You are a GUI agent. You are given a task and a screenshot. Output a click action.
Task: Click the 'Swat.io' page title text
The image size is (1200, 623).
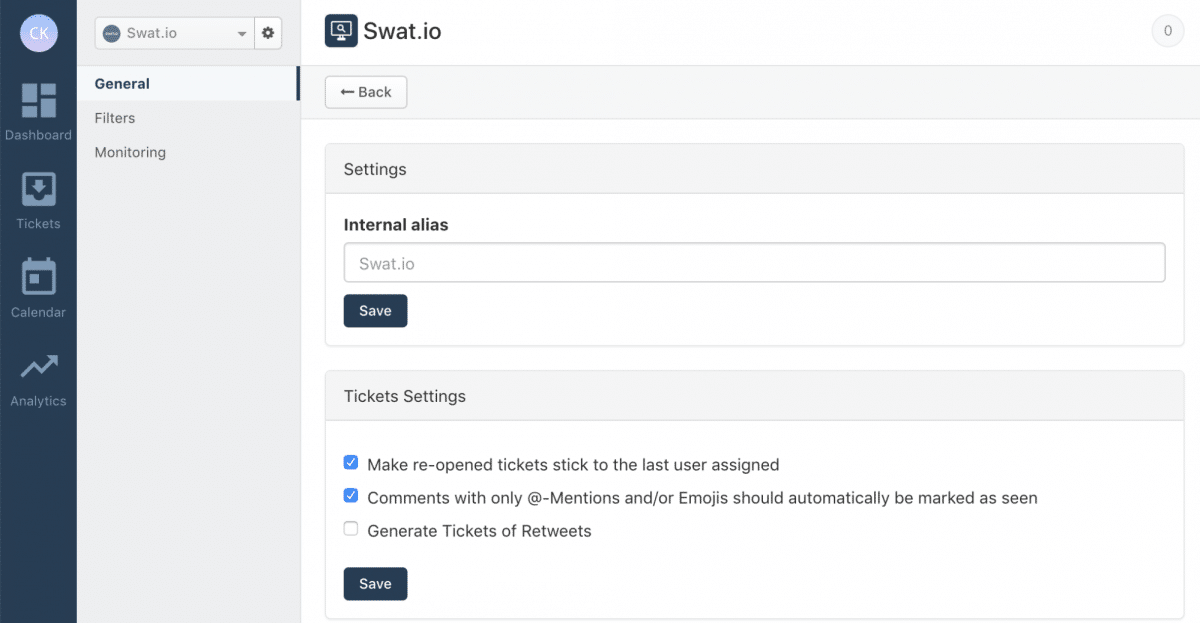[x=402, y=31]
